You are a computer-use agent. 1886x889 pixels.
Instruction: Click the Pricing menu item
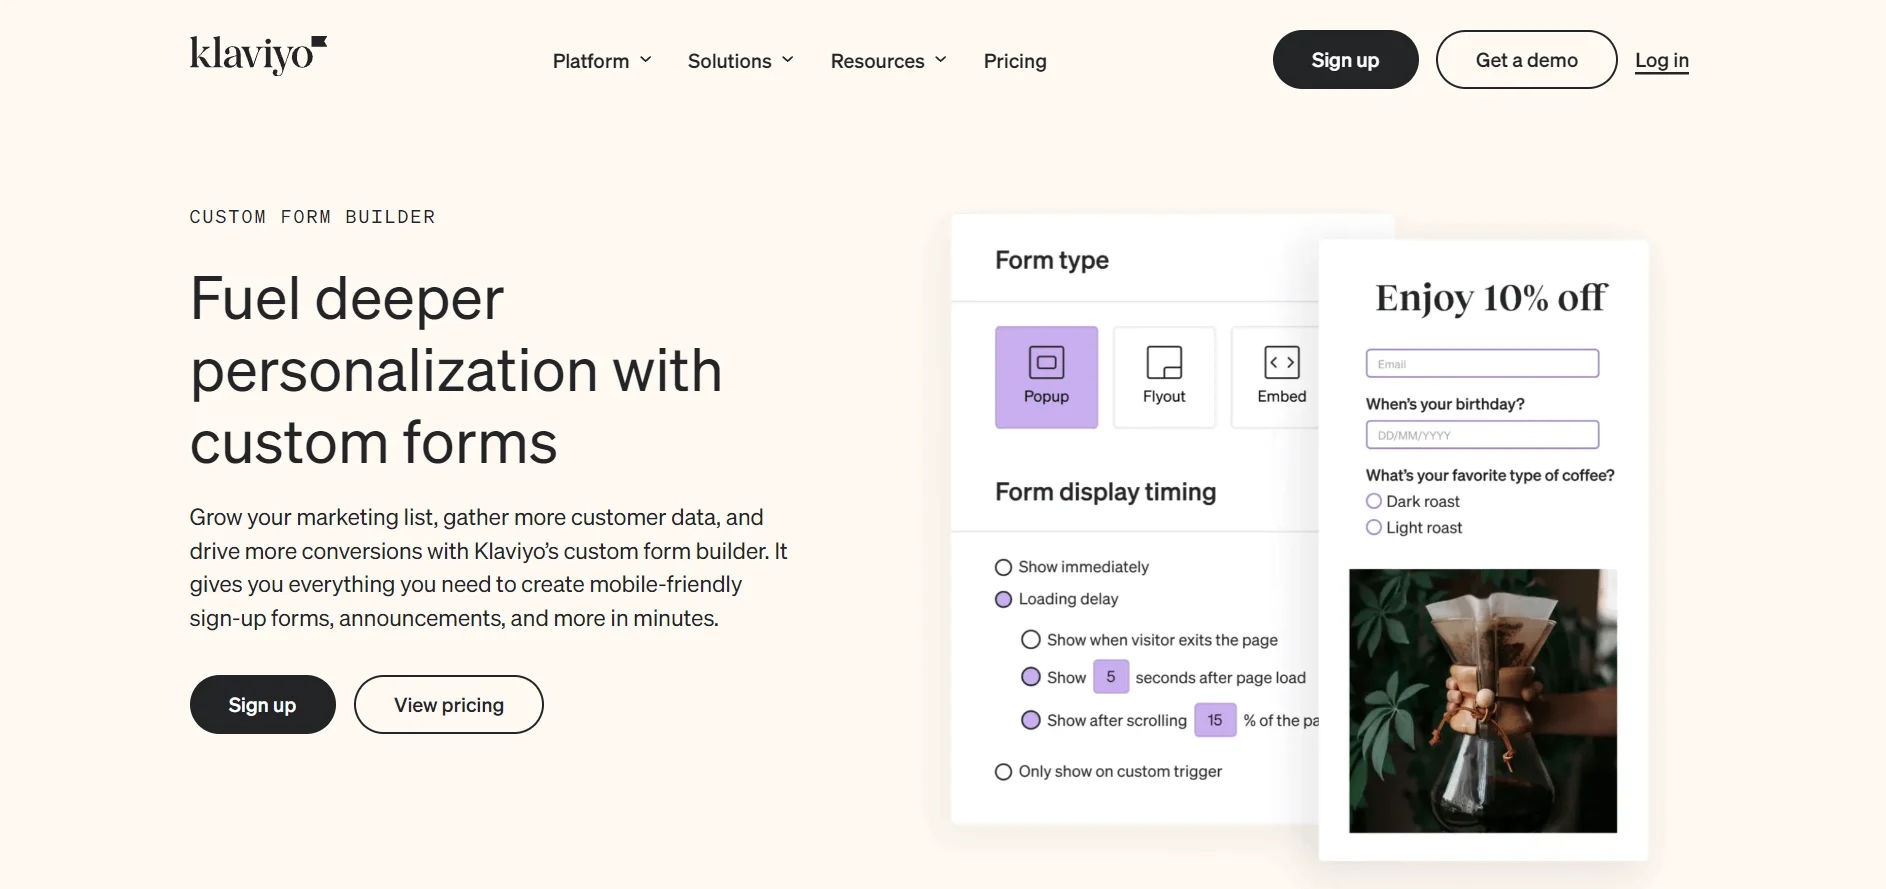click(x=1014, y=61)
